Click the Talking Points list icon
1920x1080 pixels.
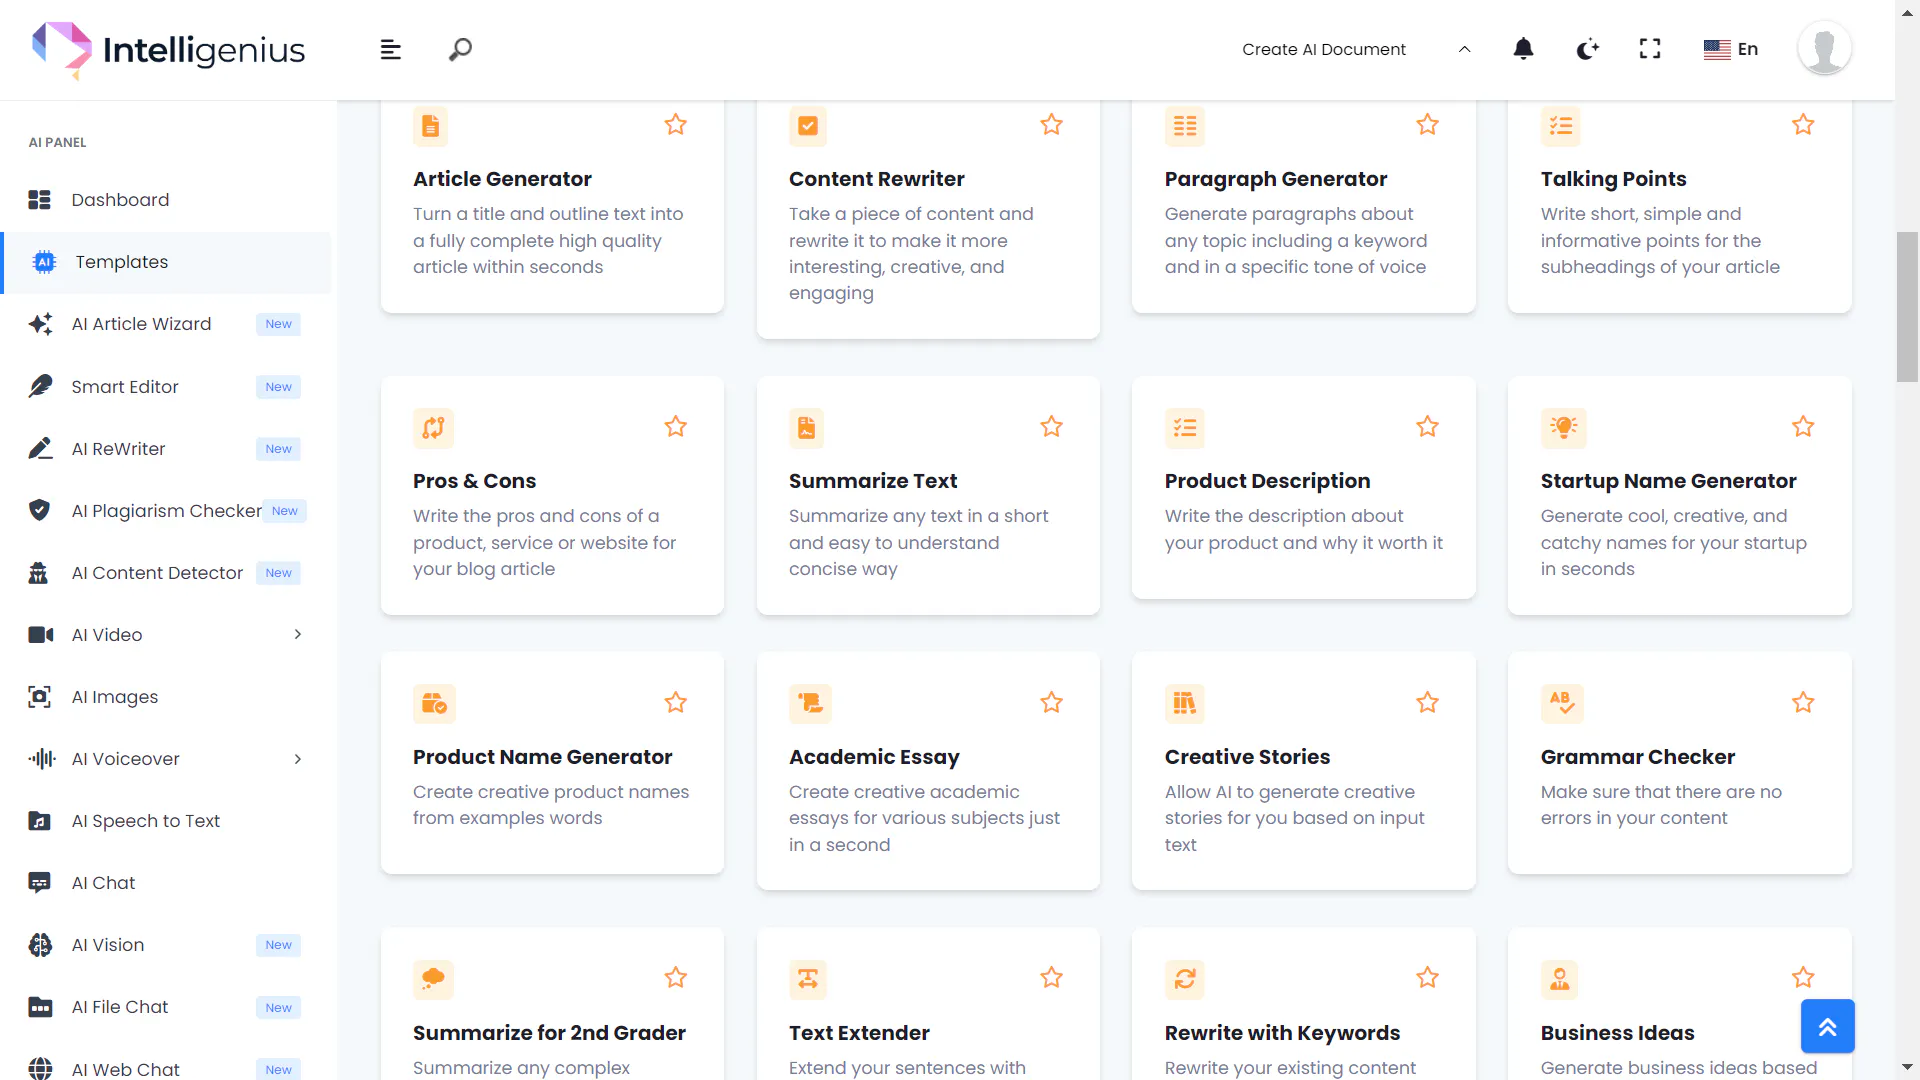(1561, 126)
